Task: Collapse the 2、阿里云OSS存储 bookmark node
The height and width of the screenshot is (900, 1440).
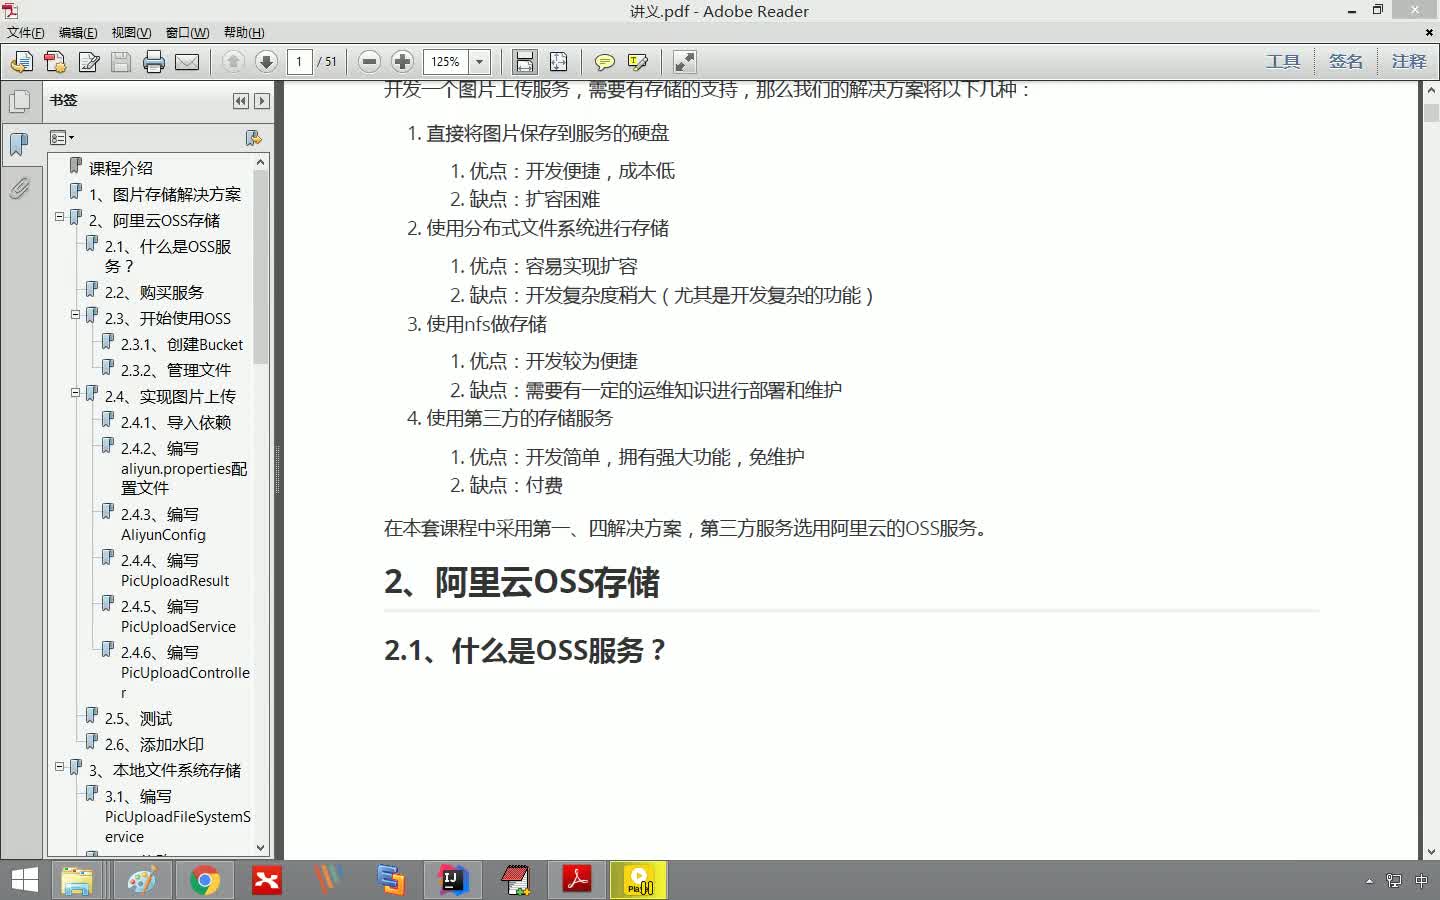Action: pos(59,216)
